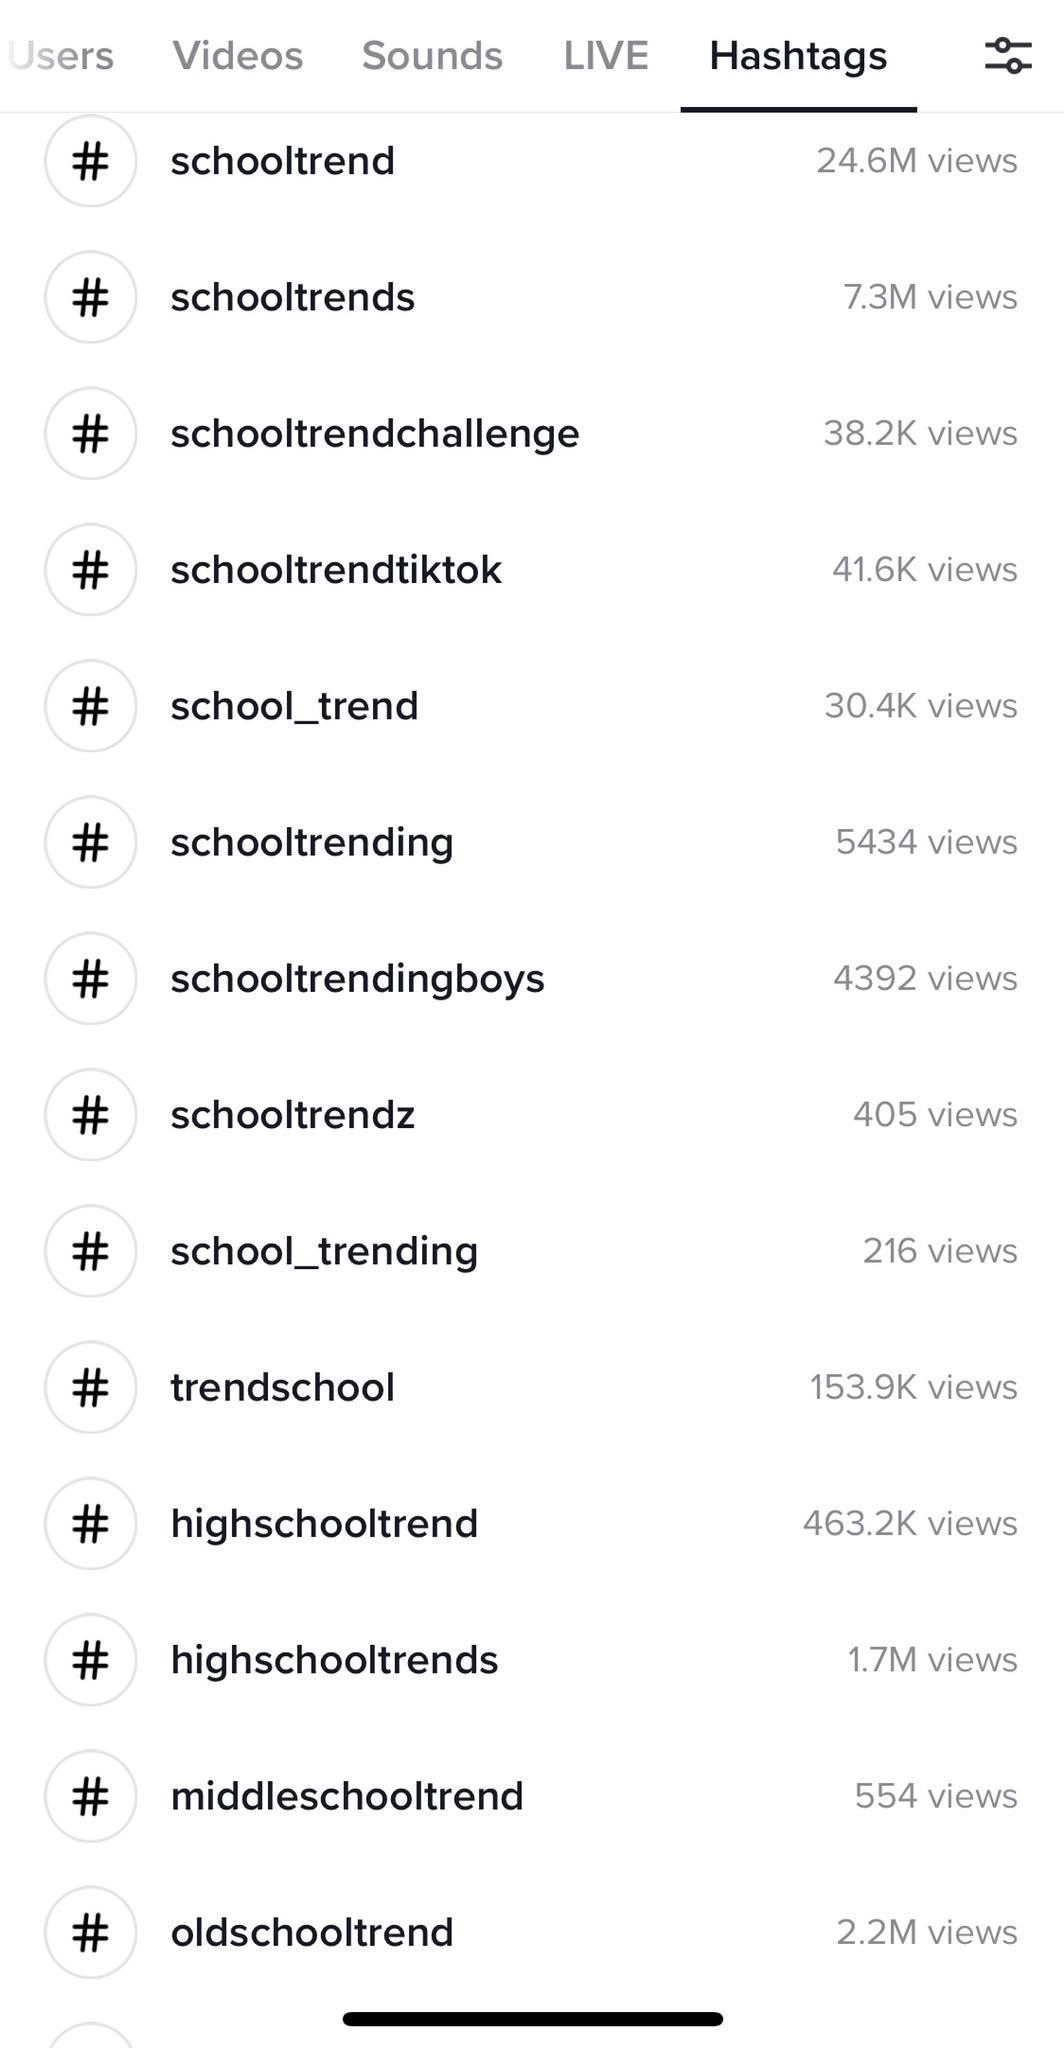This screenshot has width=1064, height=2048.
Task: Switch to the Users tab
Action: point(62,55)
